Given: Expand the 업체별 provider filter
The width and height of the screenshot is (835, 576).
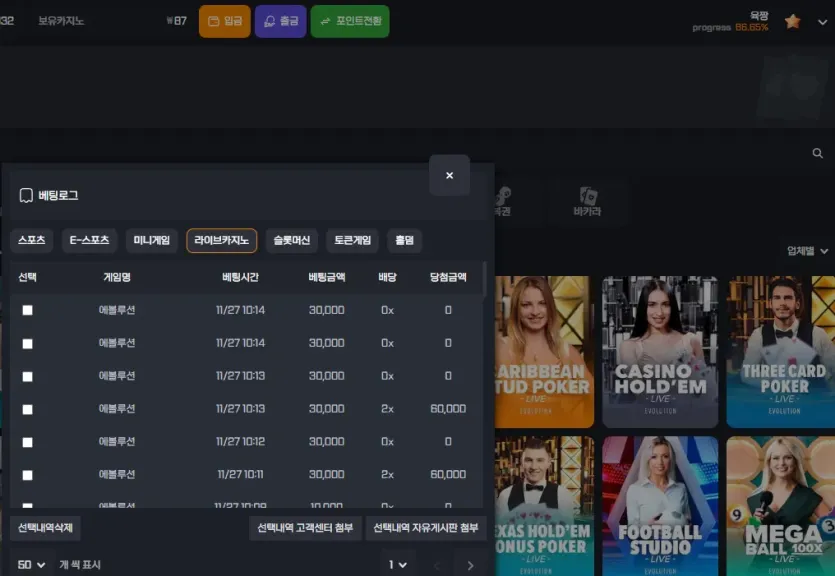Looking at the screenshot, I should [x=807, y=251].
